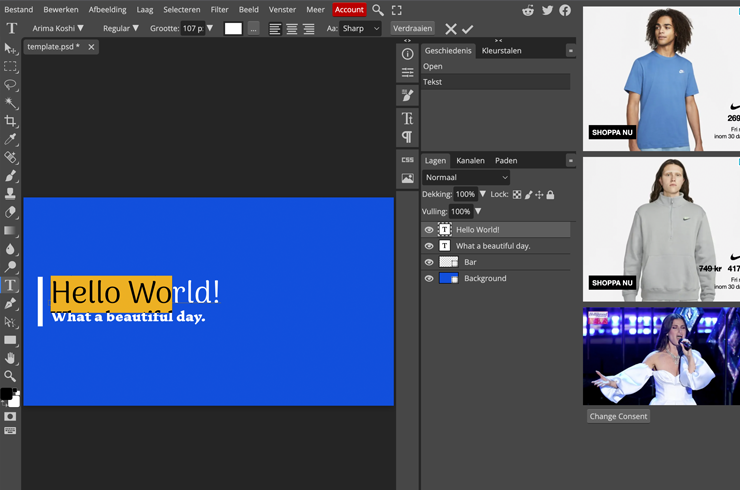Select the Rectangular Marquee tool
Viewport: 740px width, 490px height.
coord(10,67)
